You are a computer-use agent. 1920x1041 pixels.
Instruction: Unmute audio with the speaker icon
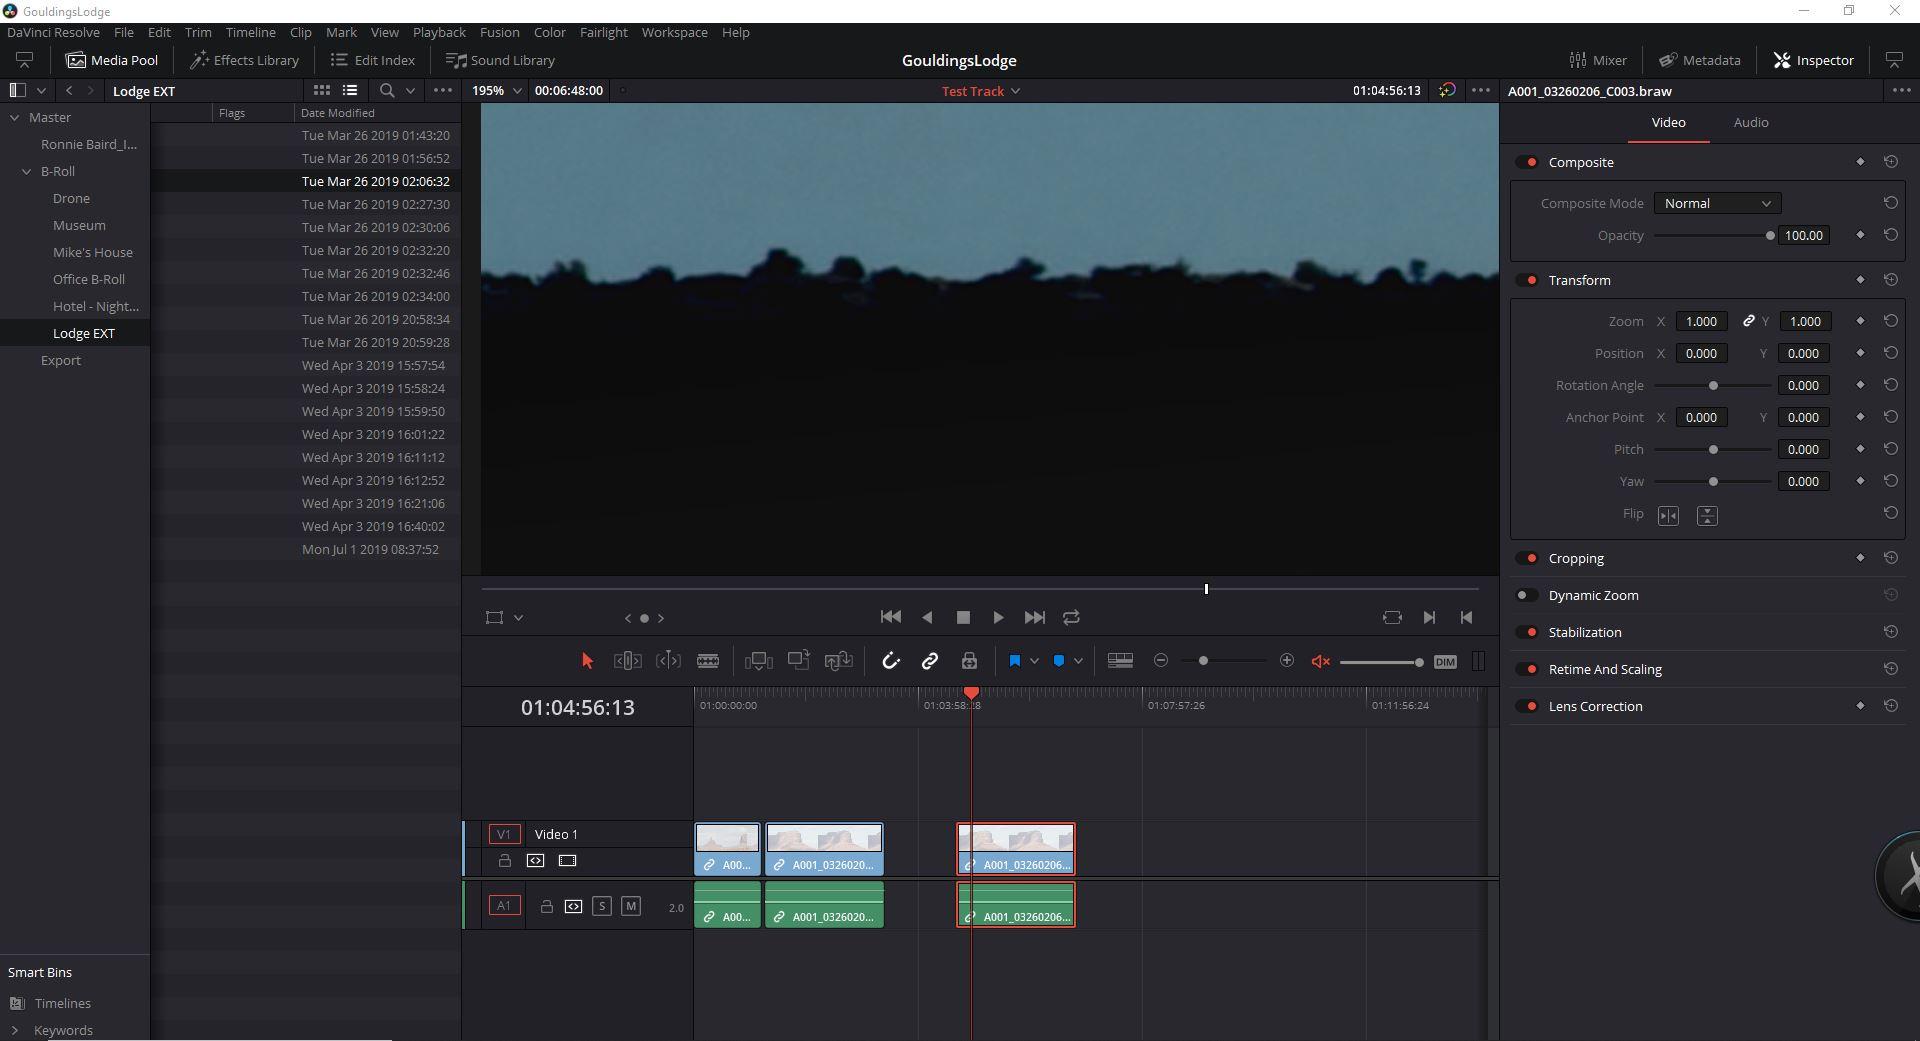tap(1321, 661)
